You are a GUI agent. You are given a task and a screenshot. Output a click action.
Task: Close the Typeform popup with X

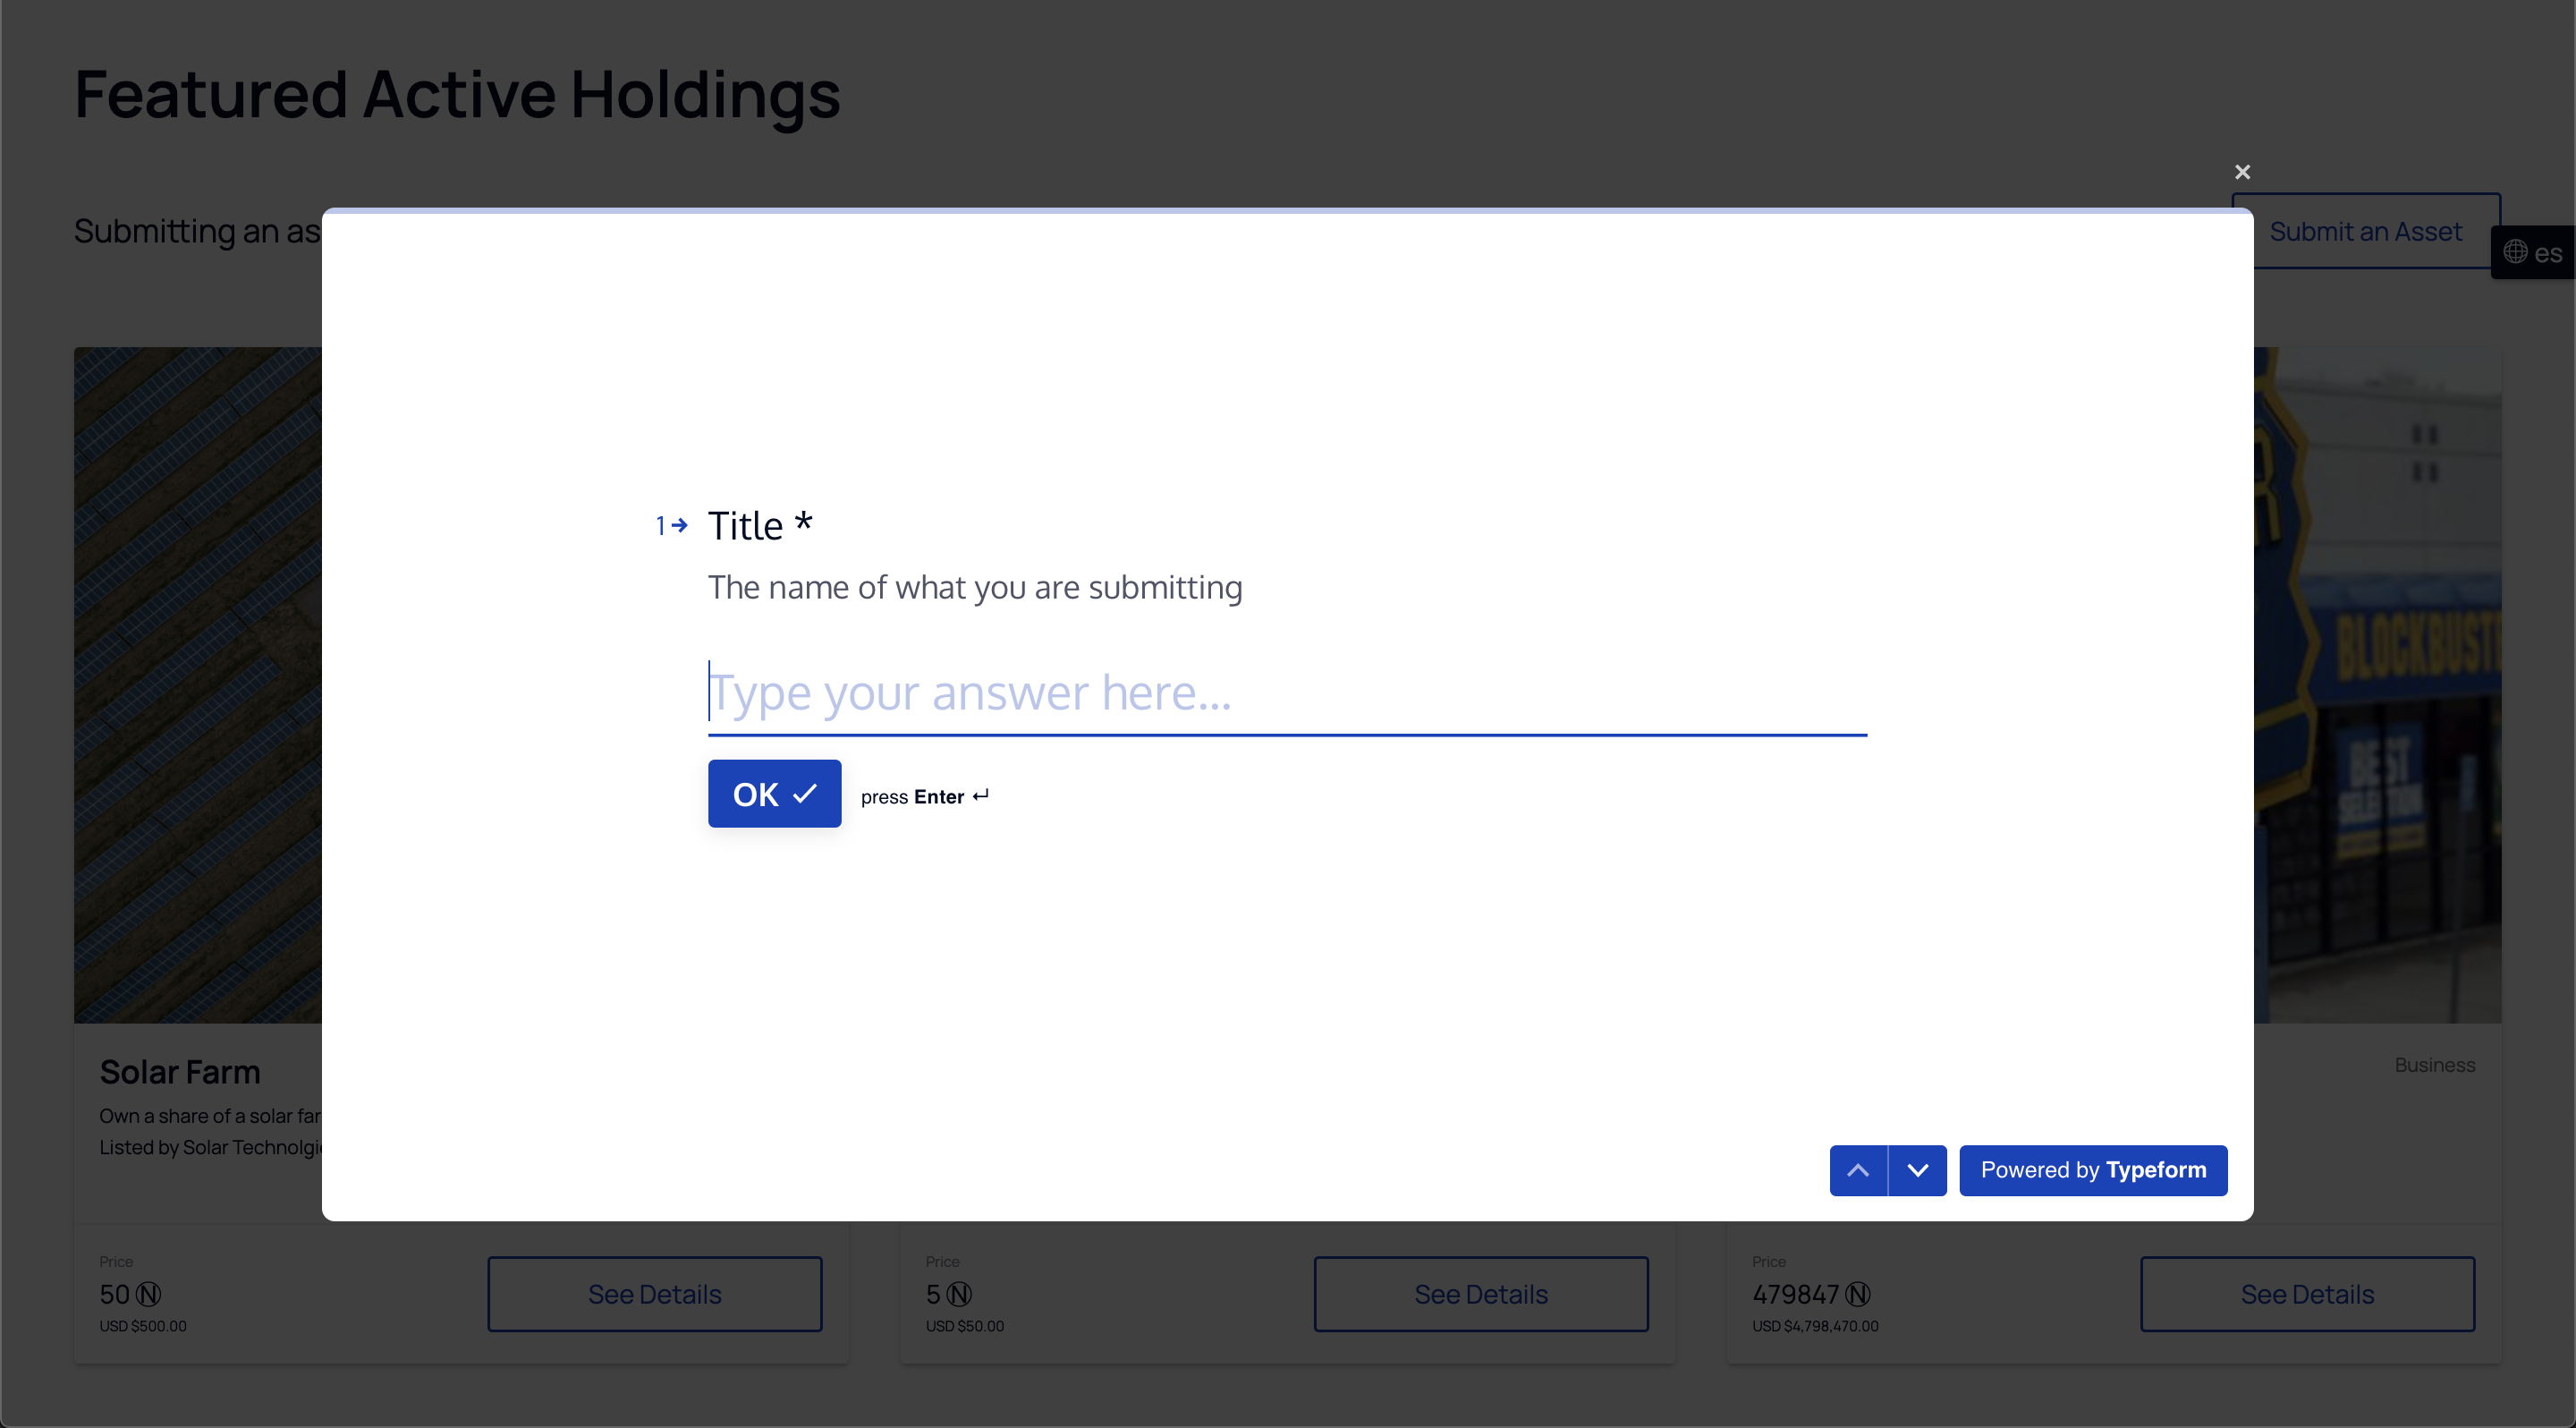(2242, 172)
